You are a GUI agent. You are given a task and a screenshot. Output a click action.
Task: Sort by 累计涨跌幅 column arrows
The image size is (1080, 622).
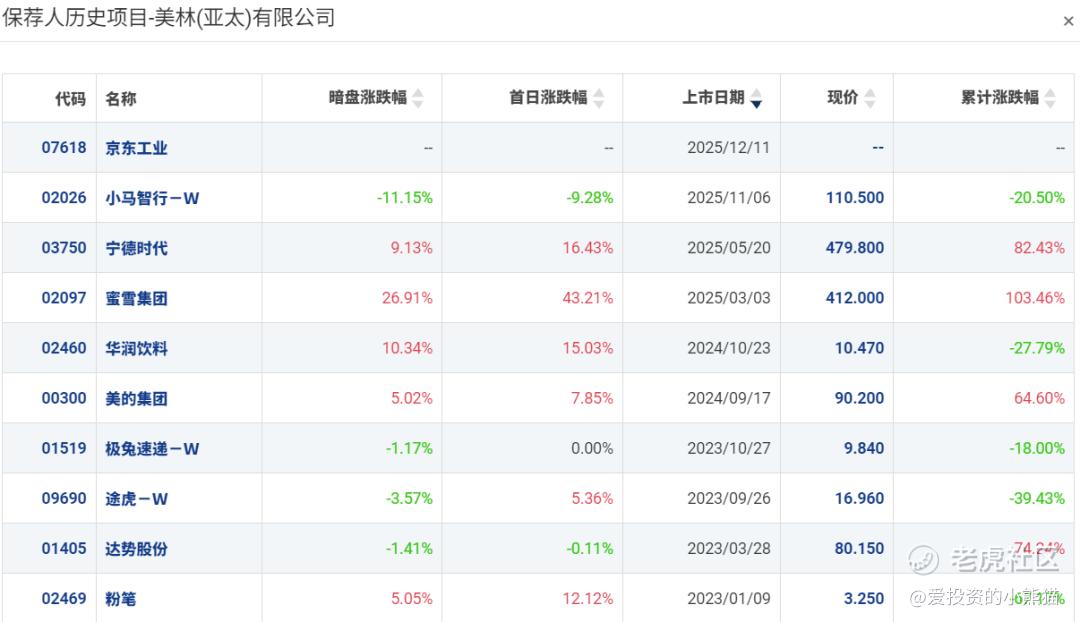[x=1050, y=99]
